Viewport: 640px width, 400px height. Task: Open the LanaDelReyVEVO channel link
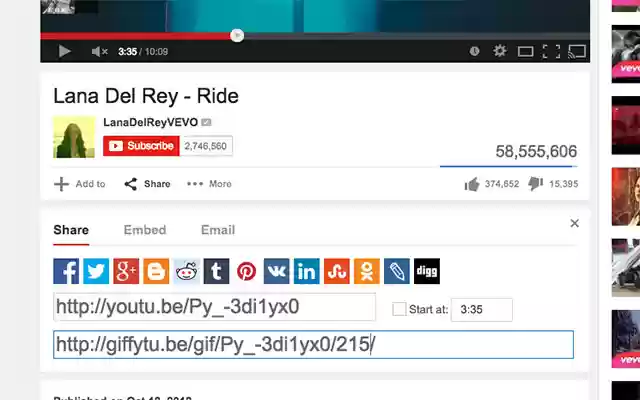(150, 122)
